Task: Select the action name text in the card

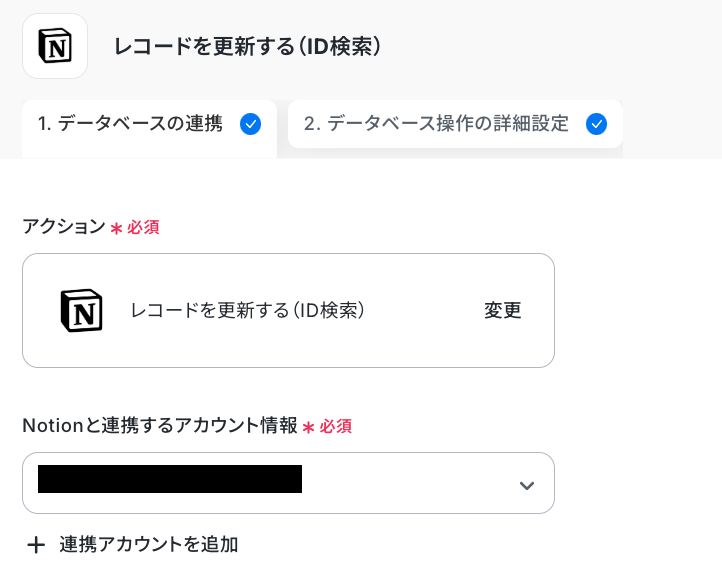Action: pyautogui.click(x=247, y=310)
